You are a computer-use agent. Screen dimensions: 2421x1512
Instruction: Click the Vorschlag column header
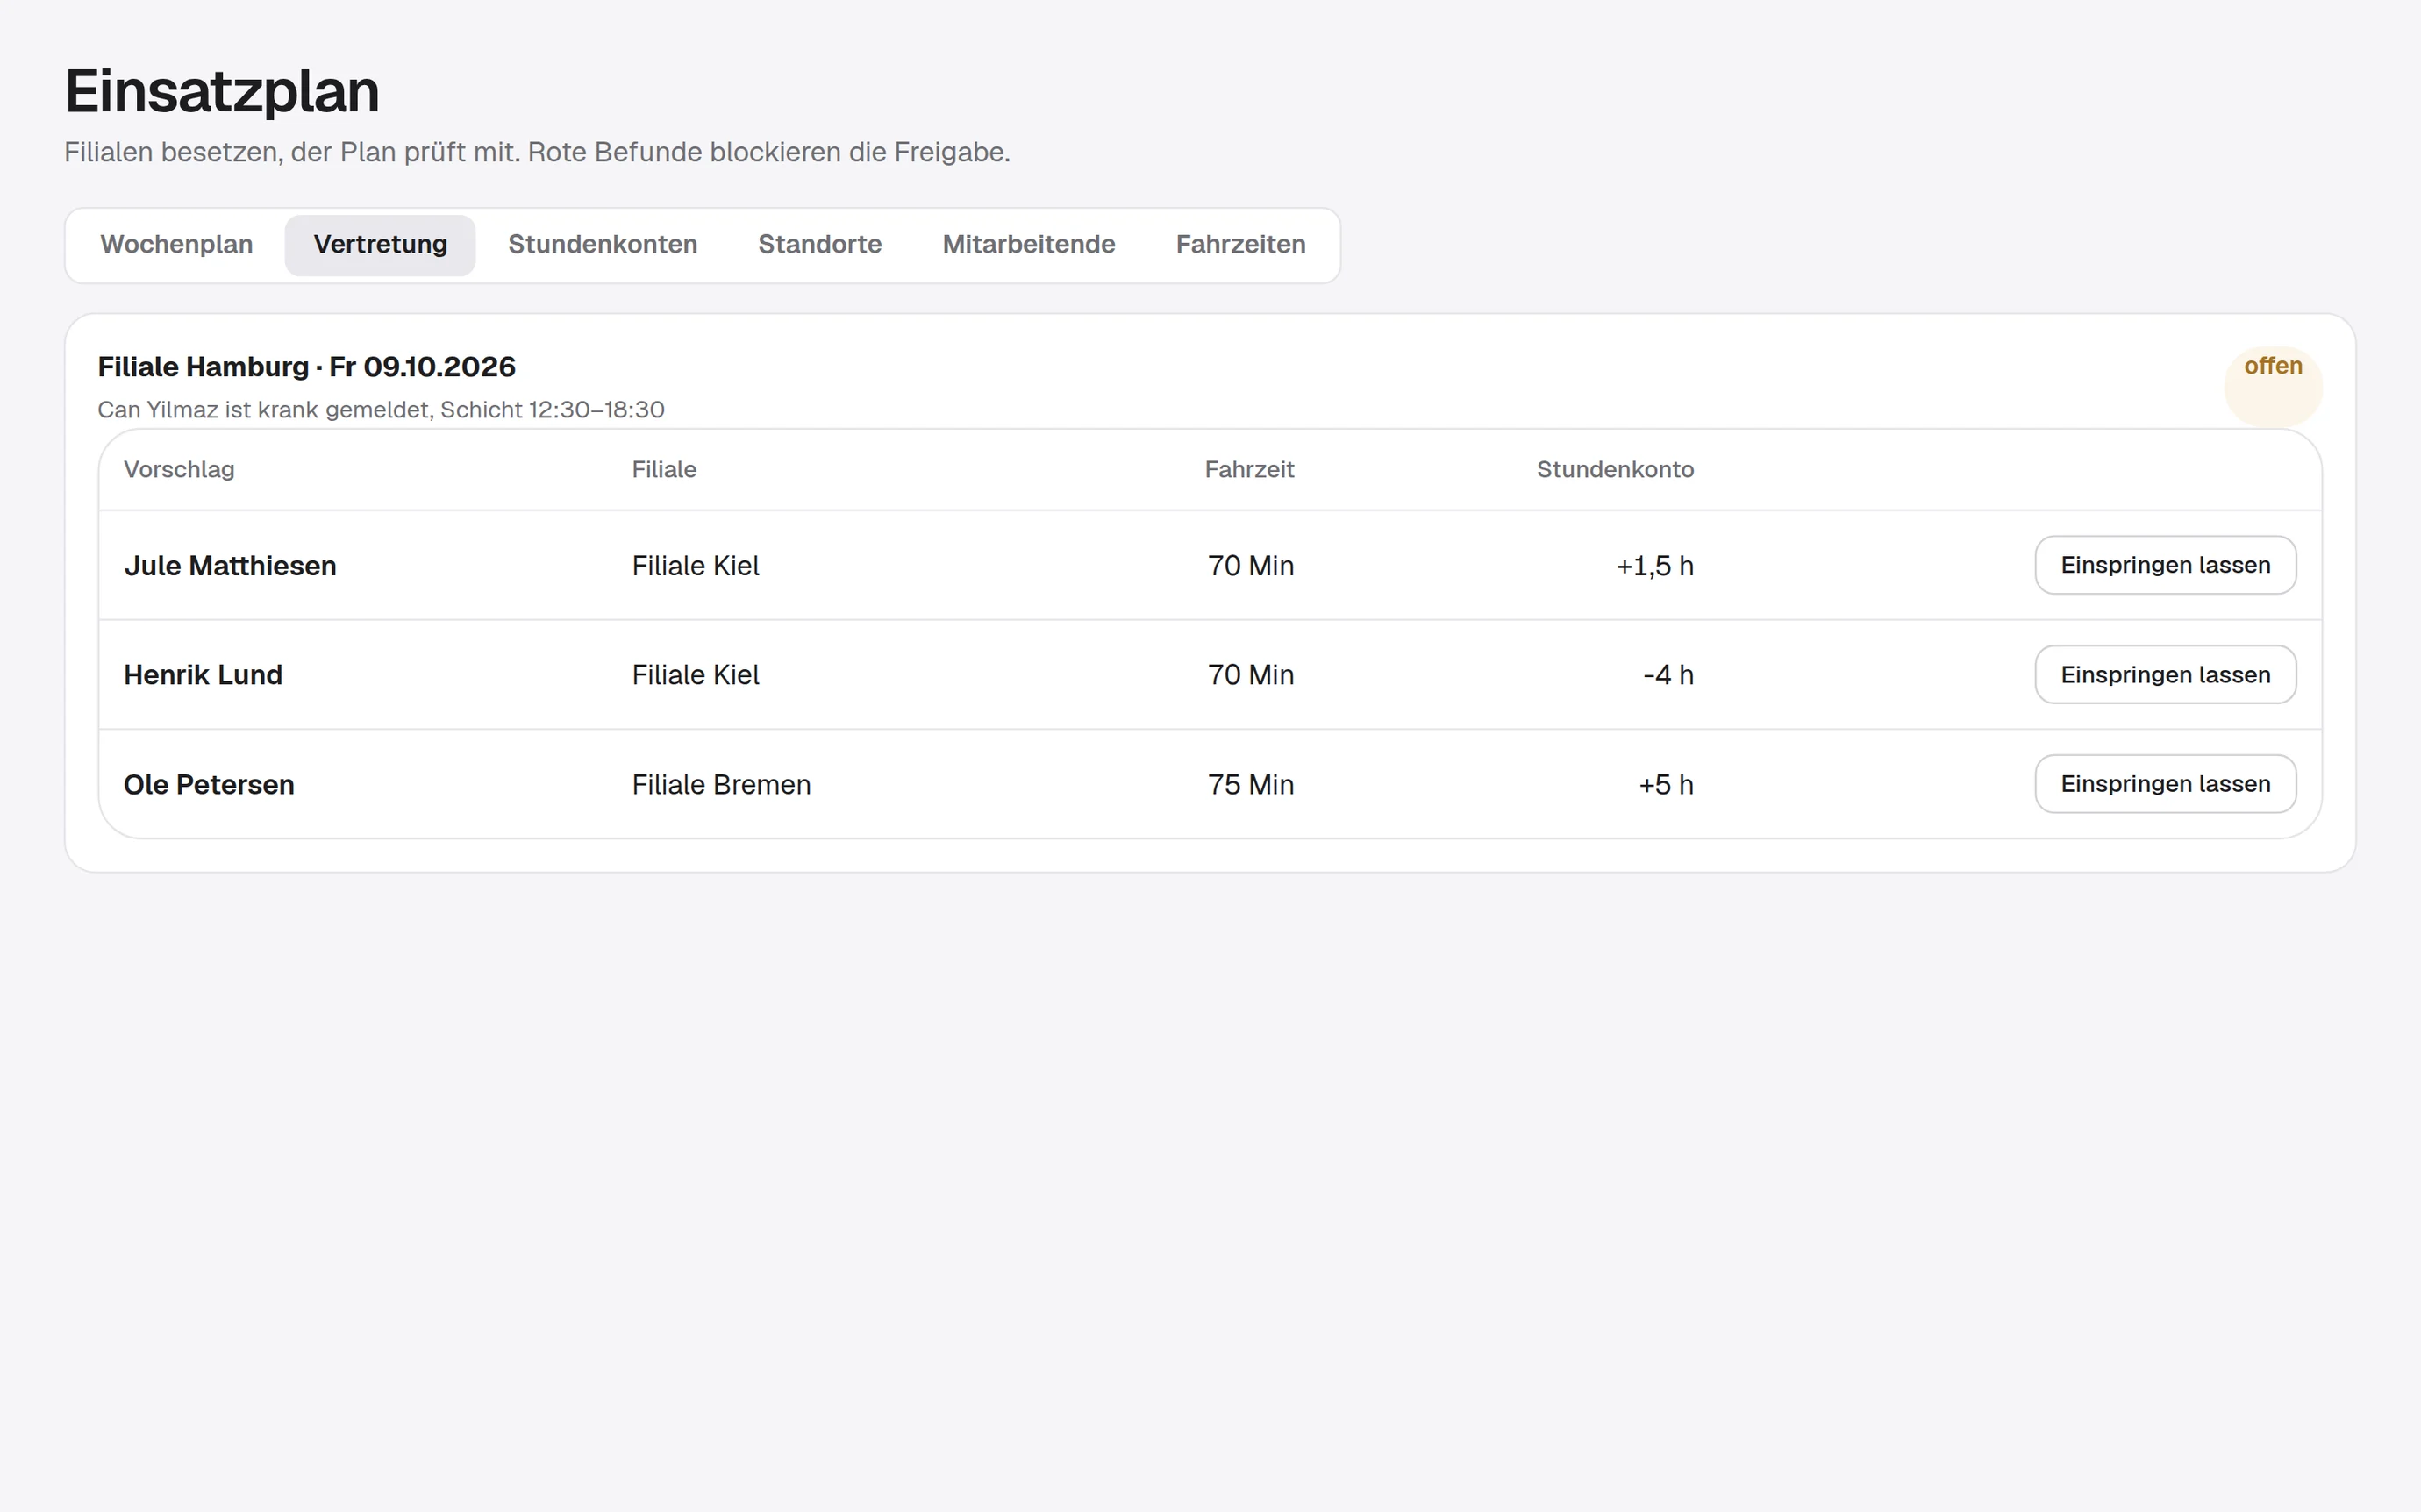(x=179, y=470)
